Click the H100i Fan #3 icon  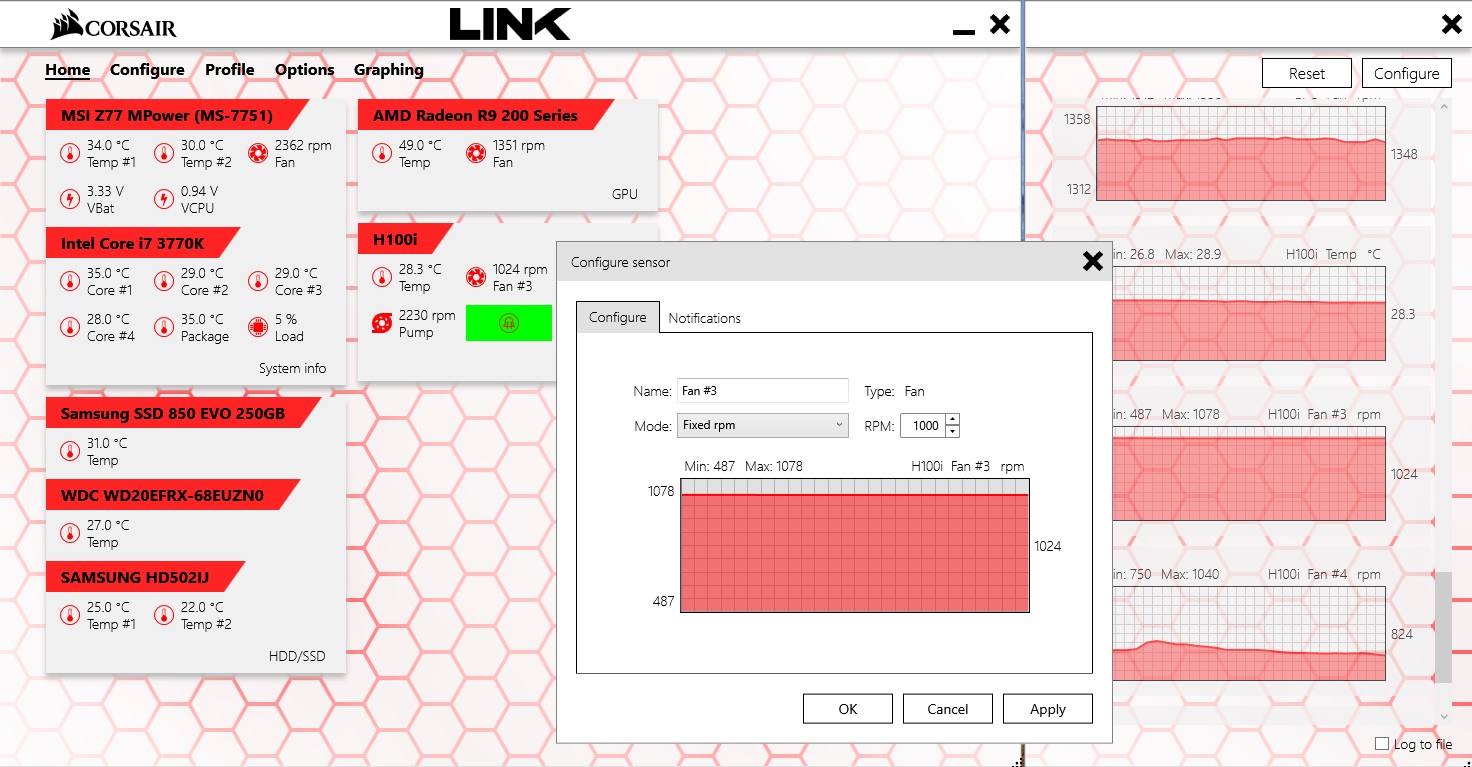(x=476, y=277)
